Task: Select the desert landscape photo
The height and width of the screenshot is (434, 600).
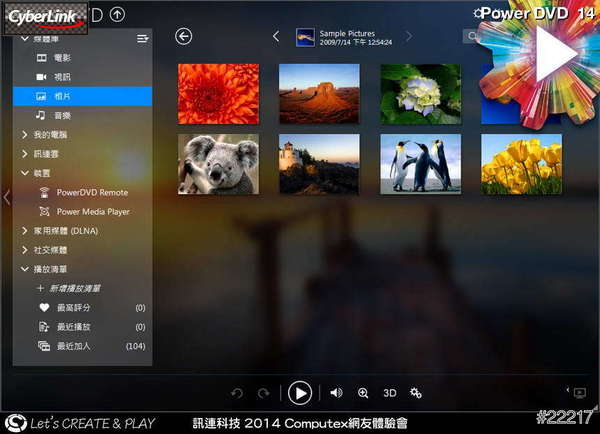Action: pyautogui.click(x=319, y=94)
